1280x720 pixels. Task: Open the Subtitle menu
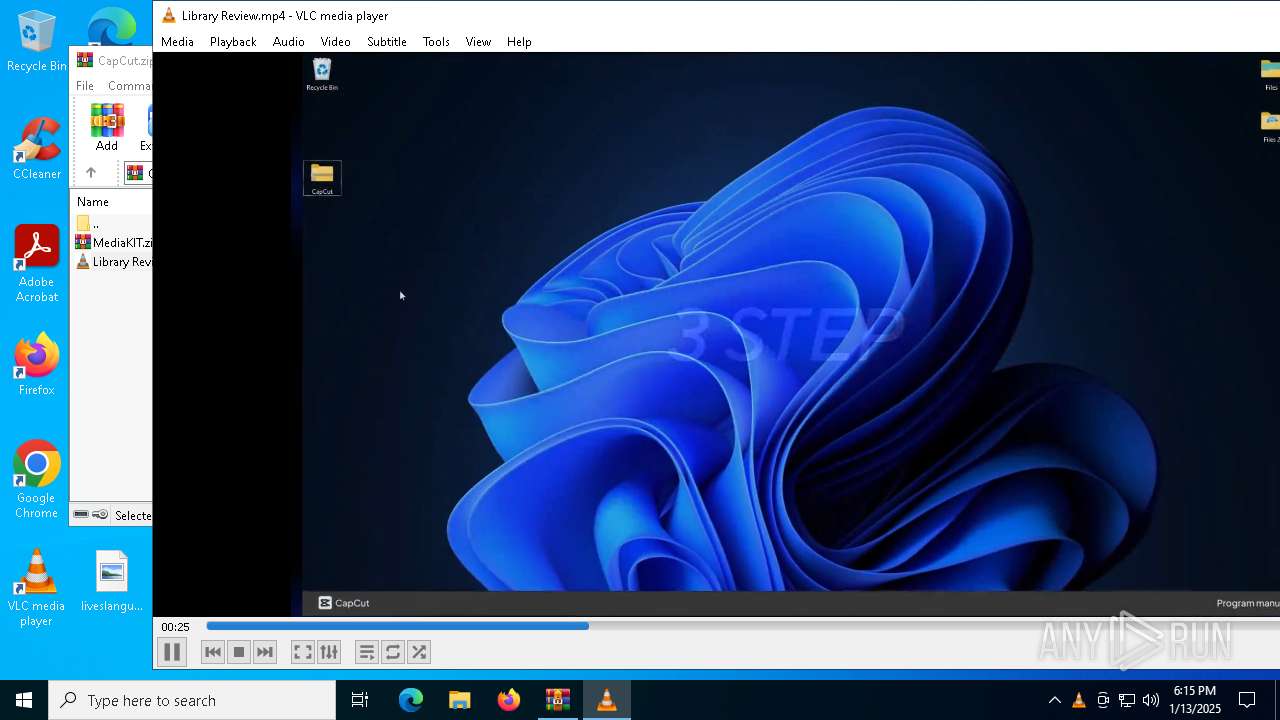coord(386,42)
